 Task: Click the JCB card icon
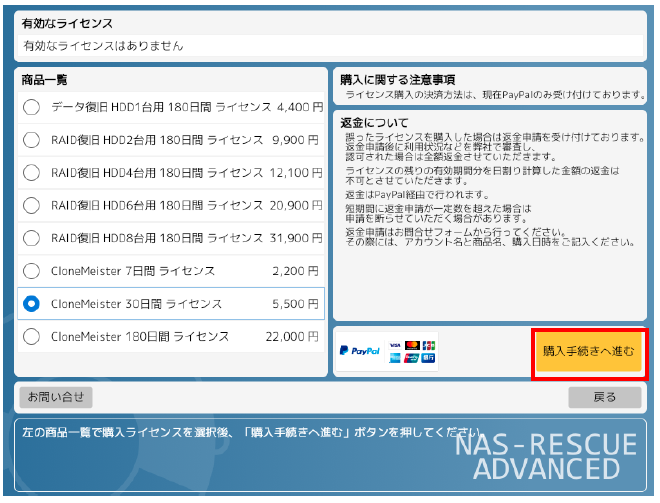click(x=428, y=345)
